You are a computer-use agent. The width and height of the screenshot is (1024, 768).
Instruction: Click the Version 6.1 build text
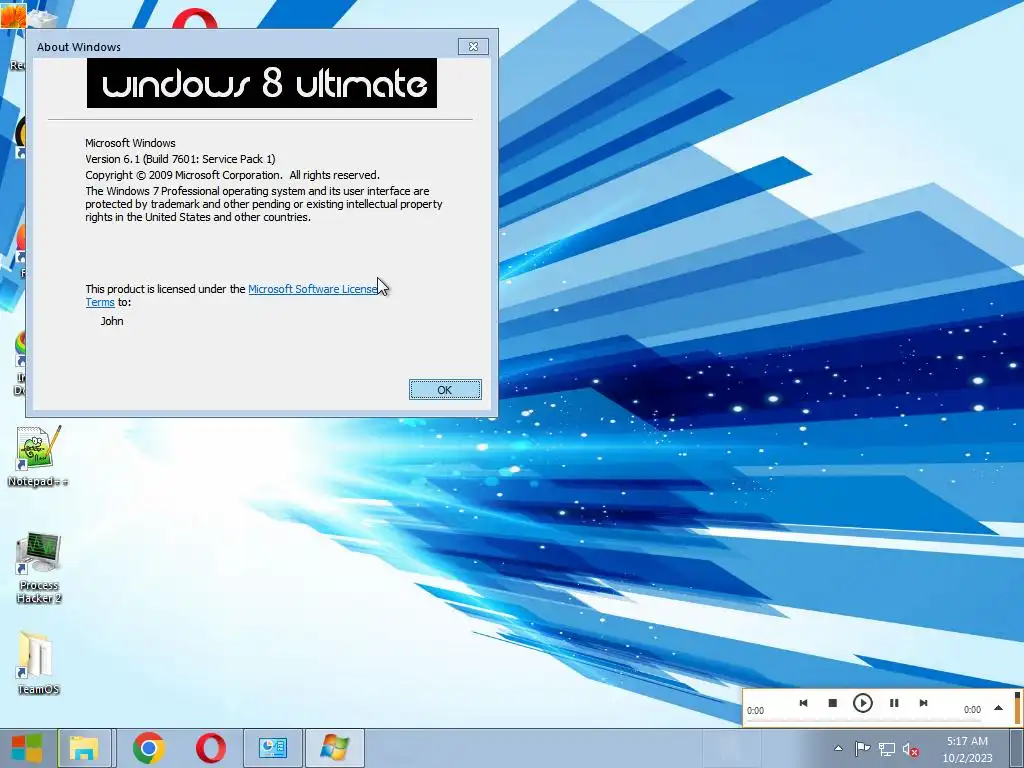point(180,159)
